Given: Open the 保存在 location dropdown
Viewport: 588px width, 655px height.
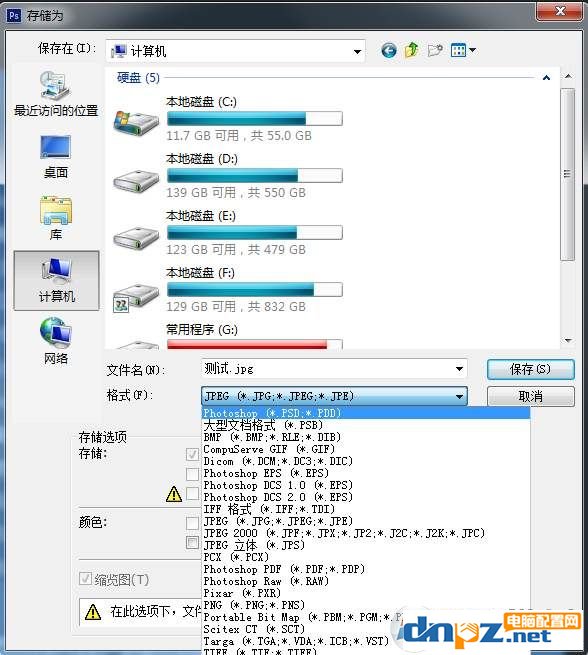Looking at the screenshot, I should pyautogui.click(x=236, y=51).
